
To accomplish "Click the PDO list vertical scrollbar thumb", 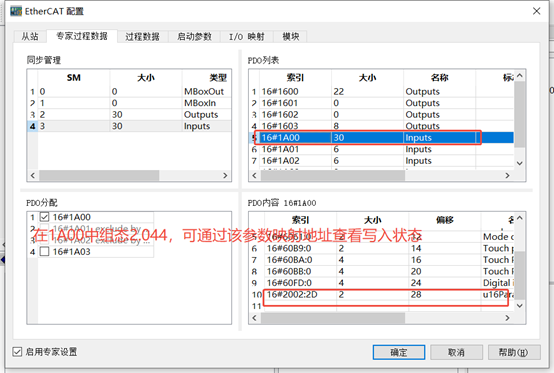I will tap(519, 114).
